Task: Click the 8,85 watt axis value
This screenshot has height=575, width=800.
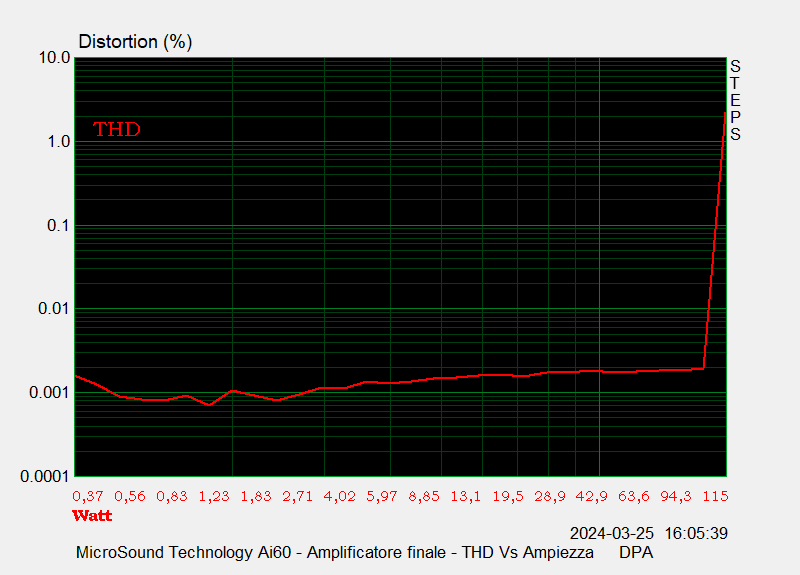Action: tap(424, 496)
